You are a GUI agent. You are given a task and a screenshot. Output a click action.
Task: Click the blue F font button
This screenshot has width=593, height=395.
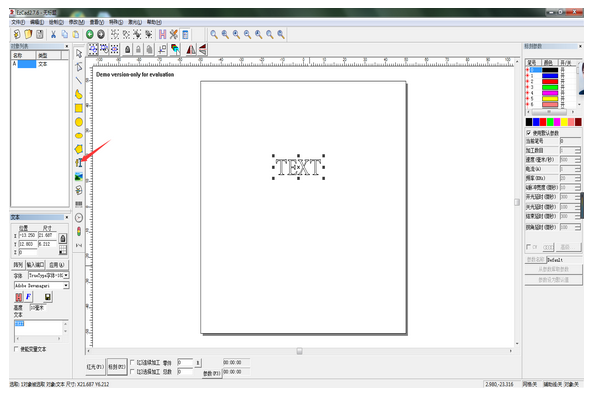pos(28,297)
